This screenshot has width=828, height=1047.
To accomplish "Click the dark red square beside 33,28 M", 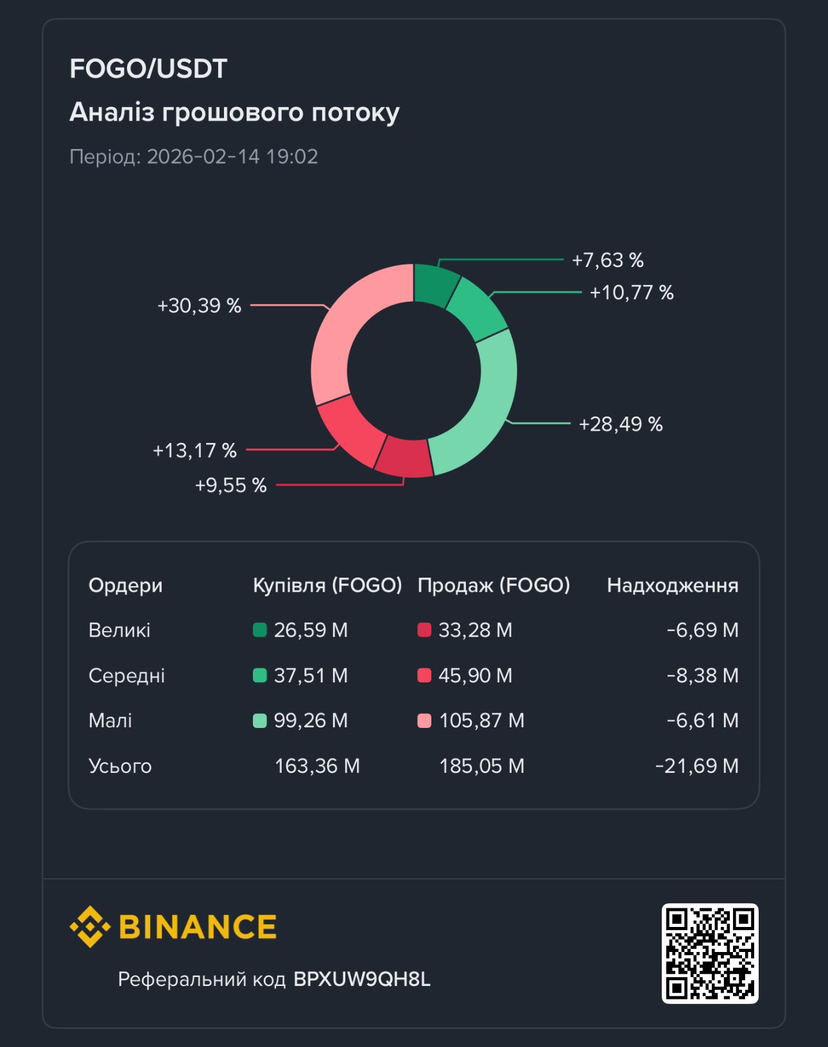I will 424,630.
